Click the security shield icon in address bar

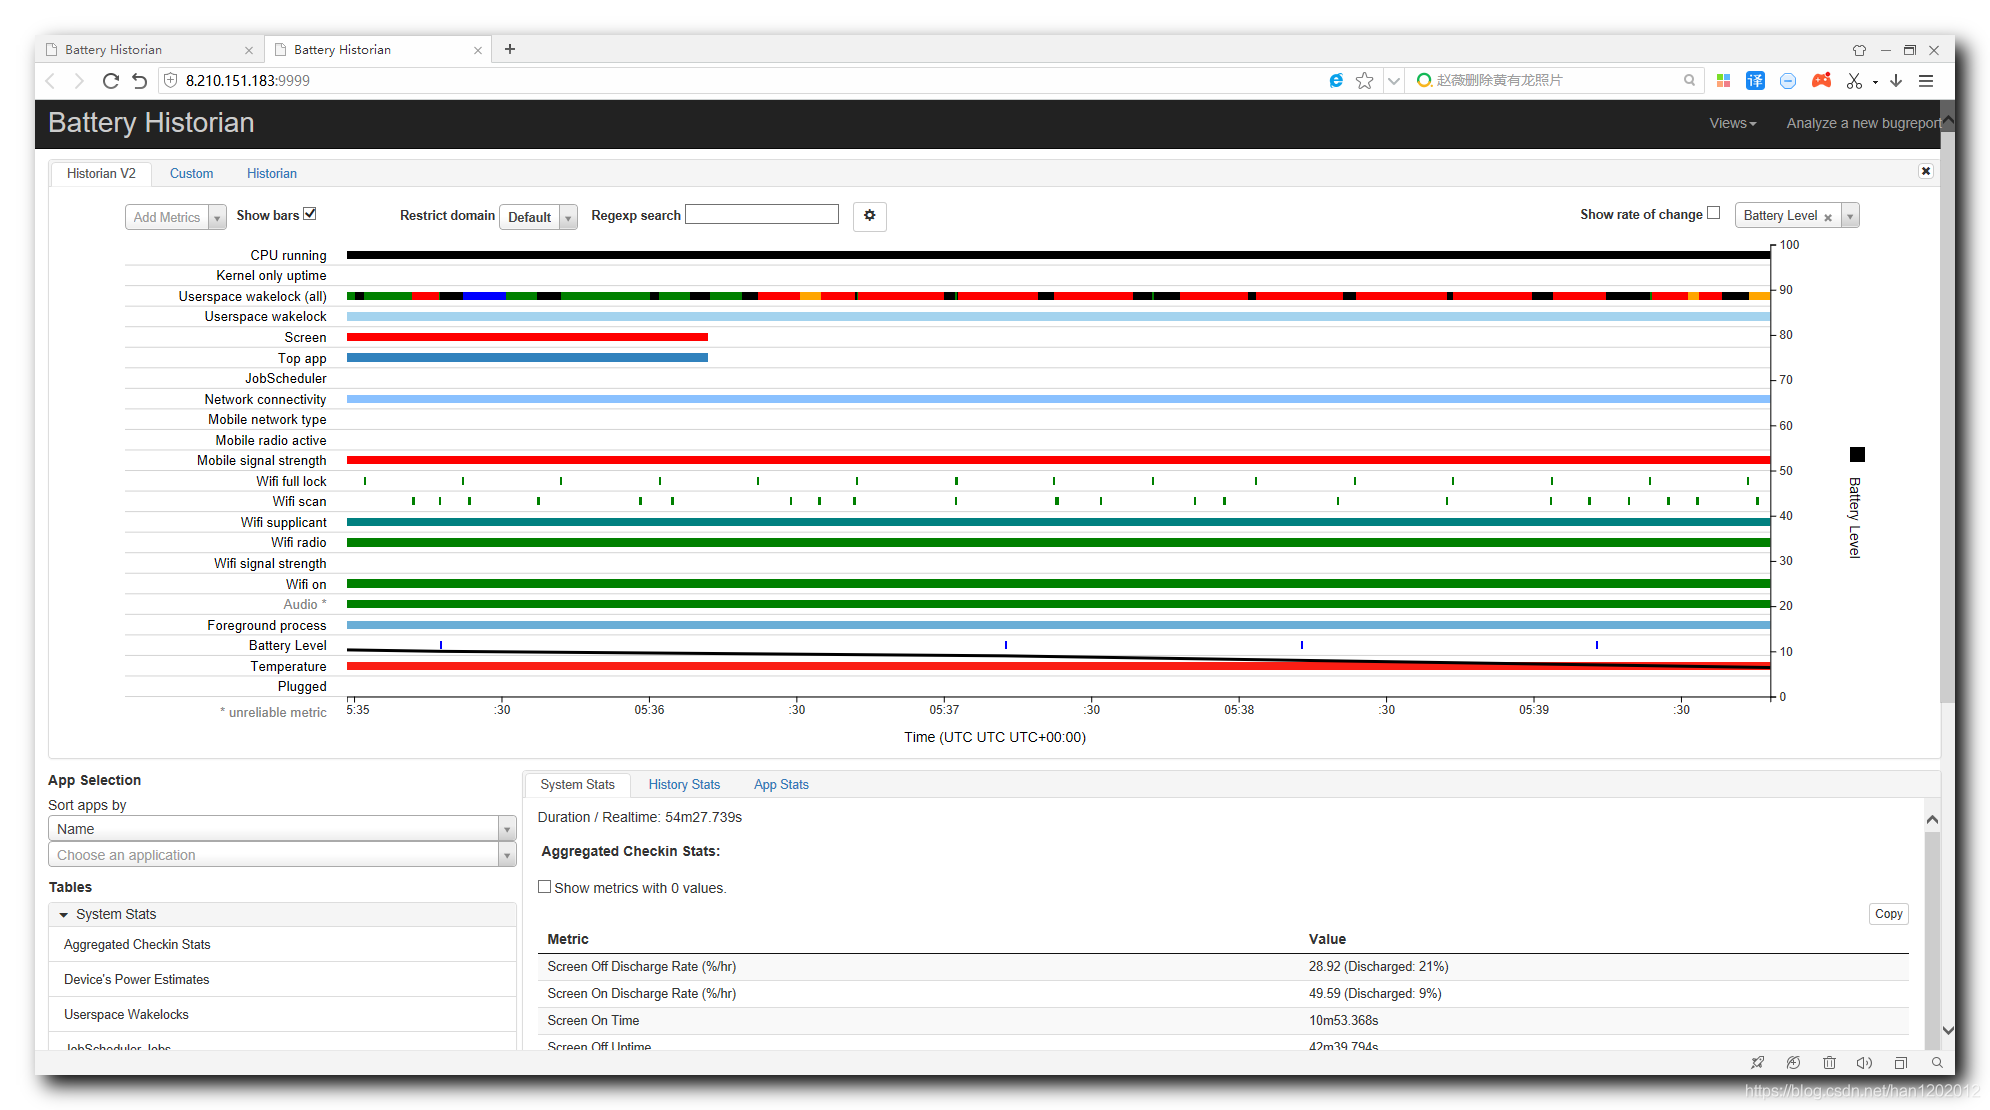coord(170,80)
